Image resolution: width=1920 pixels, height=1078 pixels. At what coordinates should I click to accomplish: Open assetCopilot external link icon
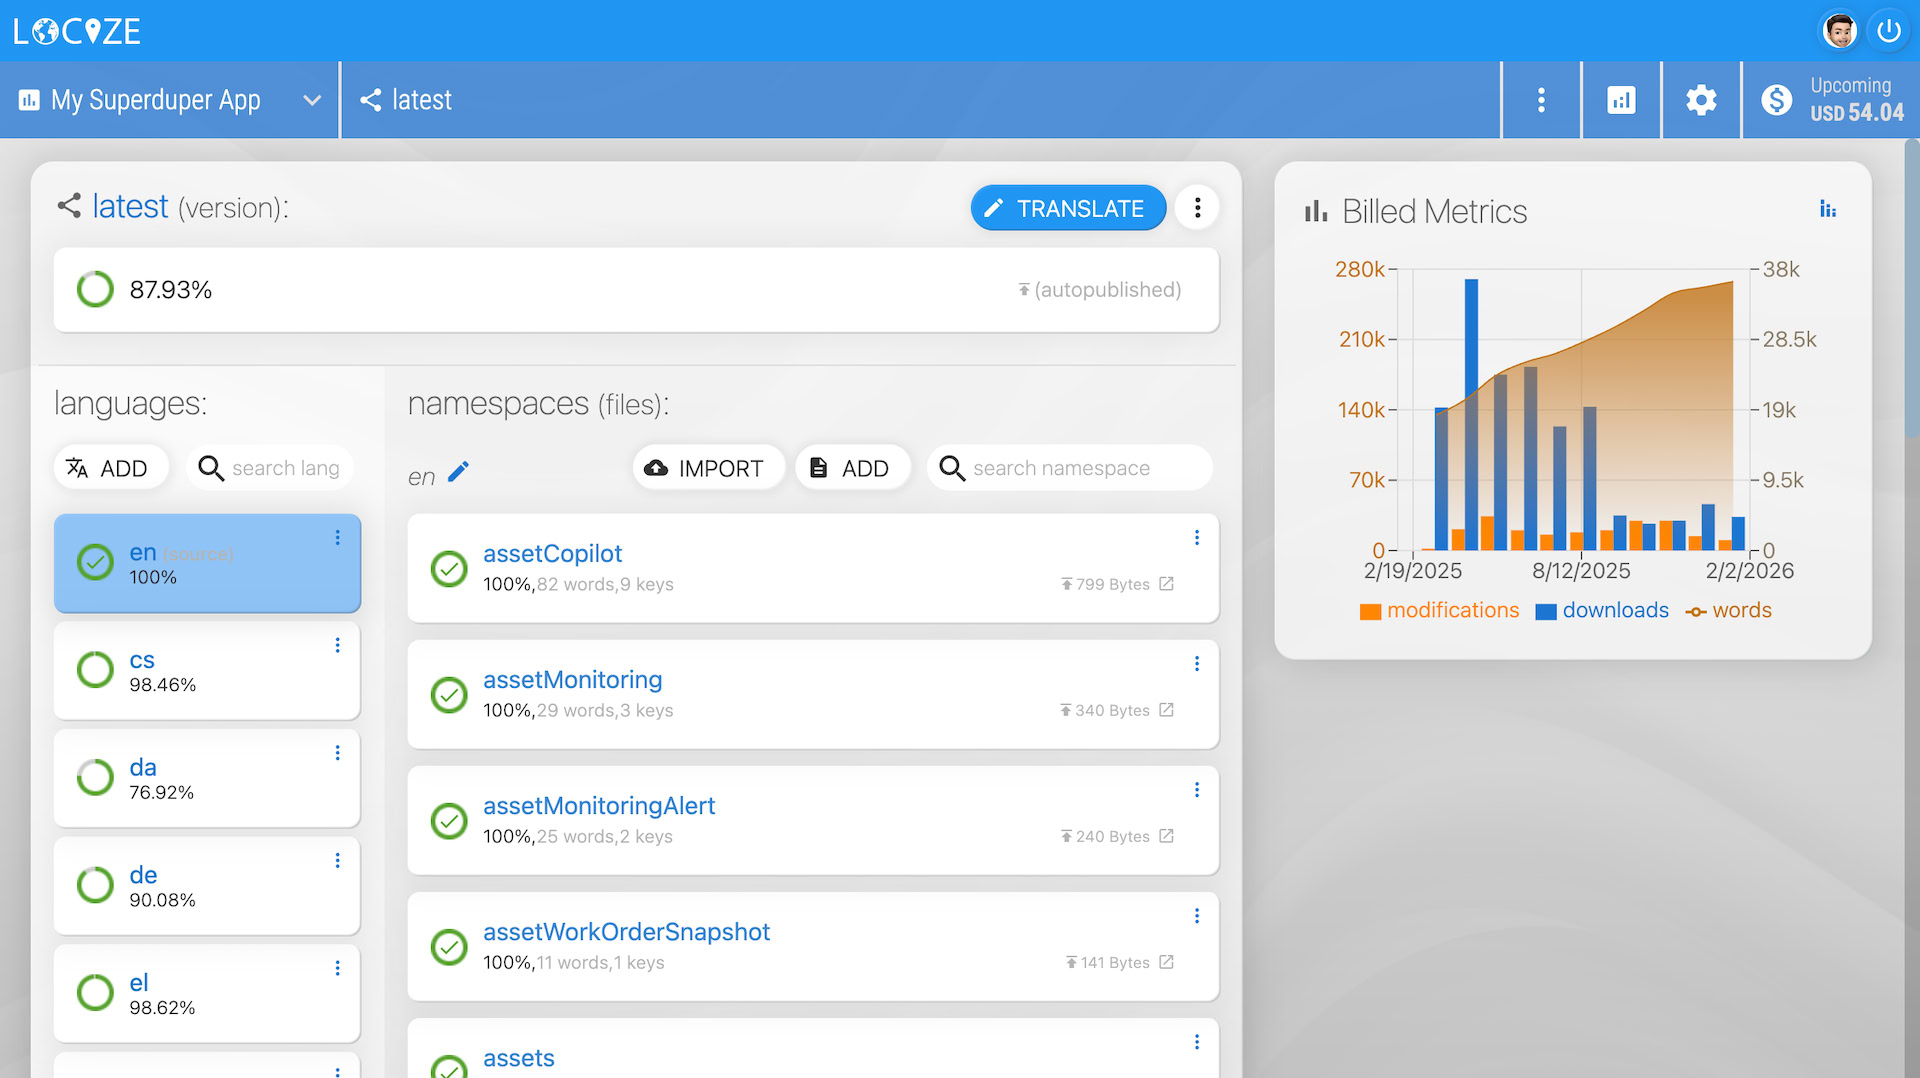click(1166, 584)
